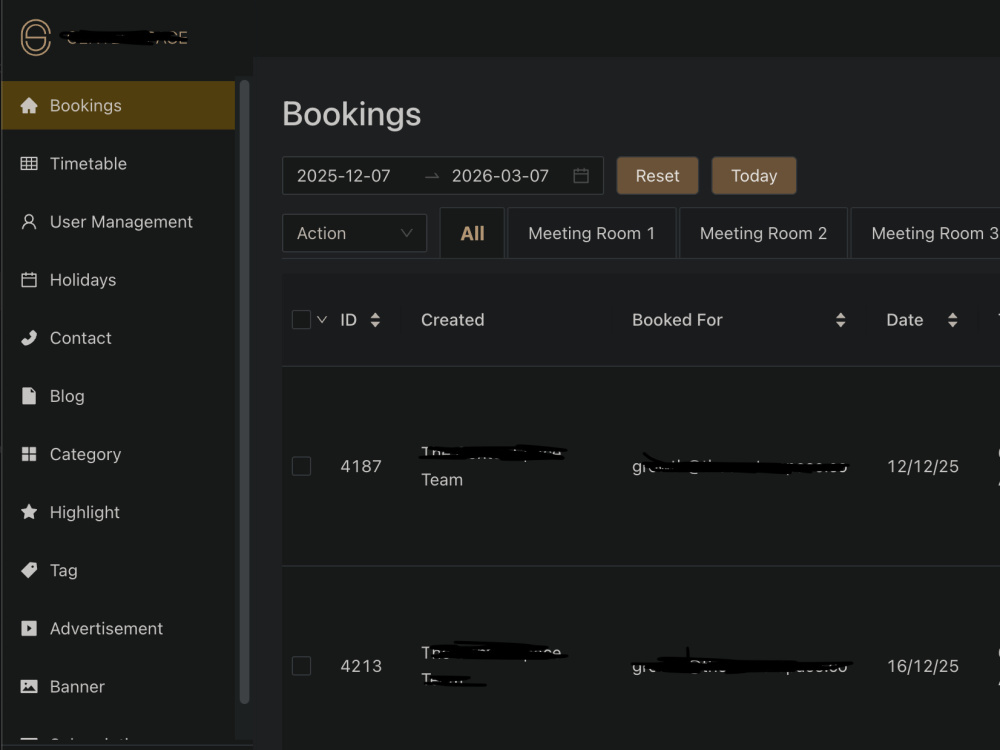Click the Timetable grid icon
Image resolution: width=1000 pixels, height=750 pixels.
click(29, 163)
